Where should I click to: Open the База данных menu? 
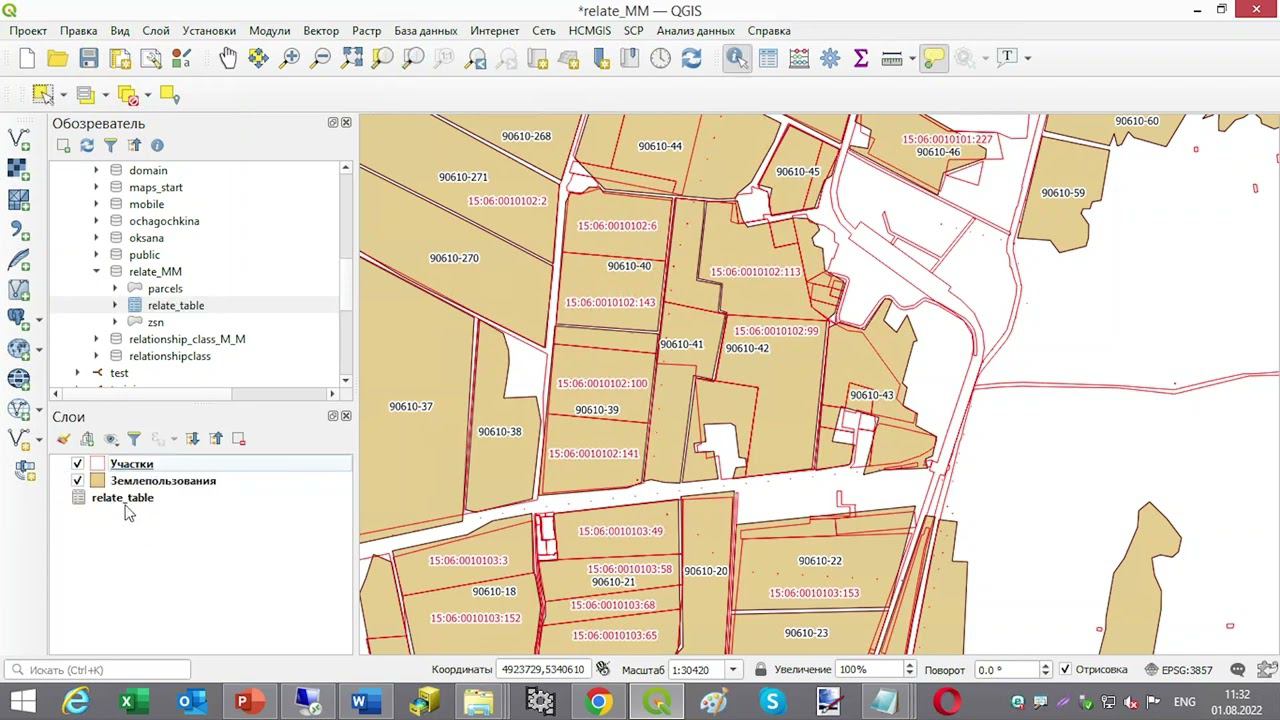click(425, 31)
